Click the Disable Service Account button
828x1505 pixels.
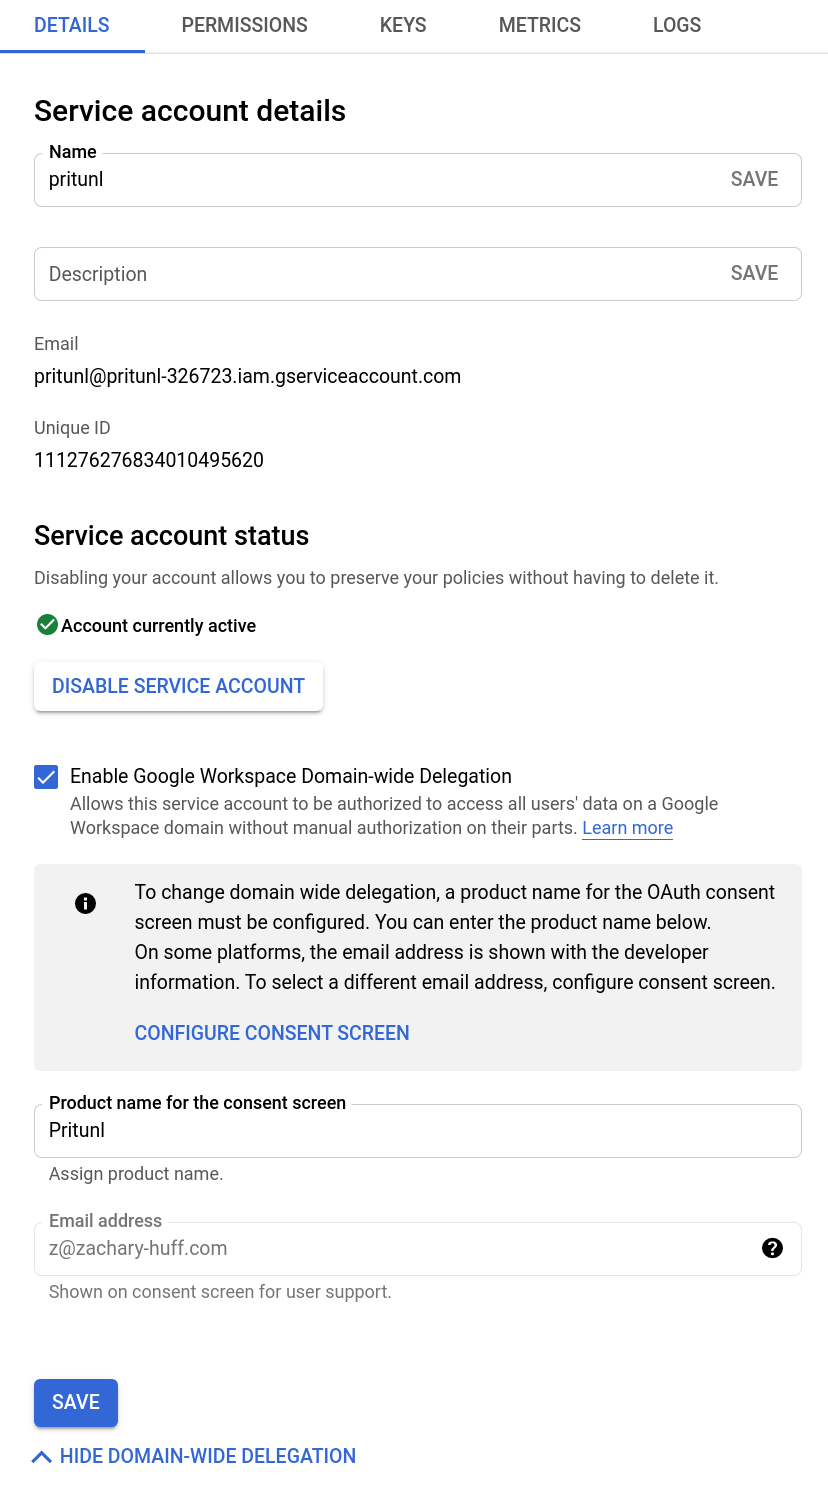tap(178, 686)
